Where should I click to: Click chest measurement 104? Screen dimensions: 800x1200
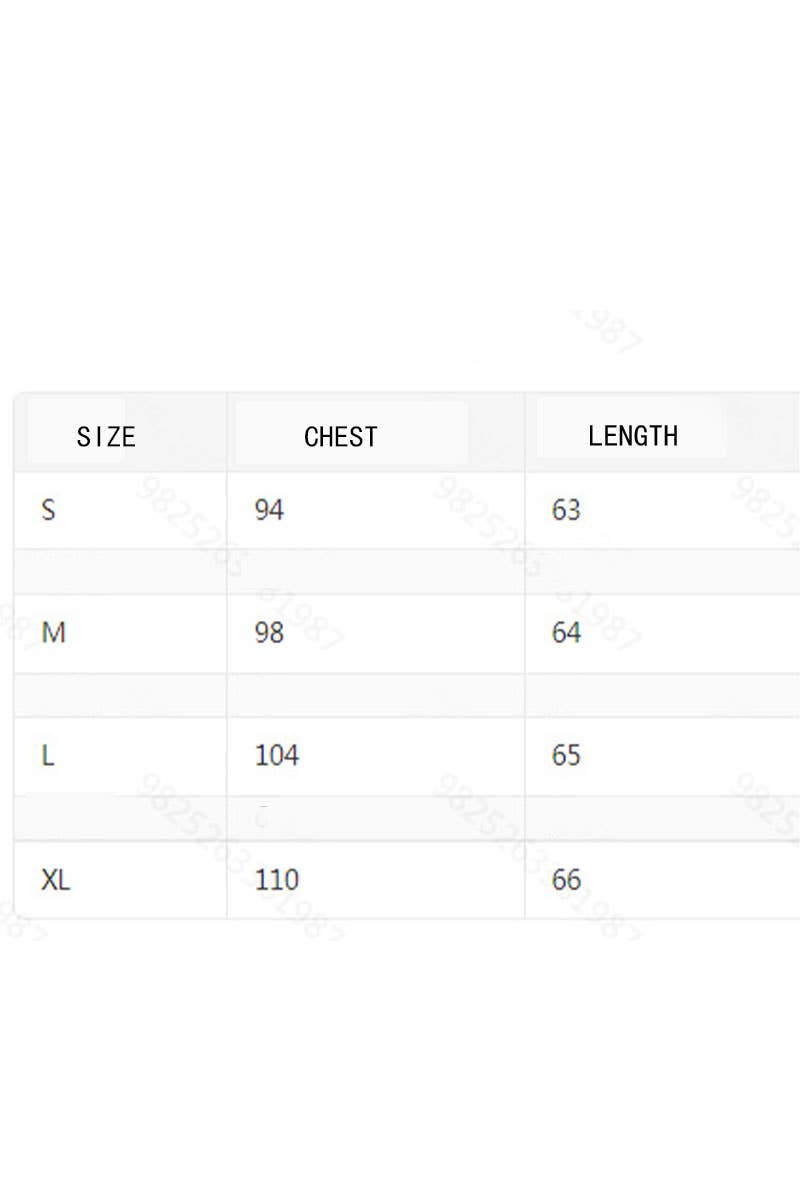coord(276,756)
